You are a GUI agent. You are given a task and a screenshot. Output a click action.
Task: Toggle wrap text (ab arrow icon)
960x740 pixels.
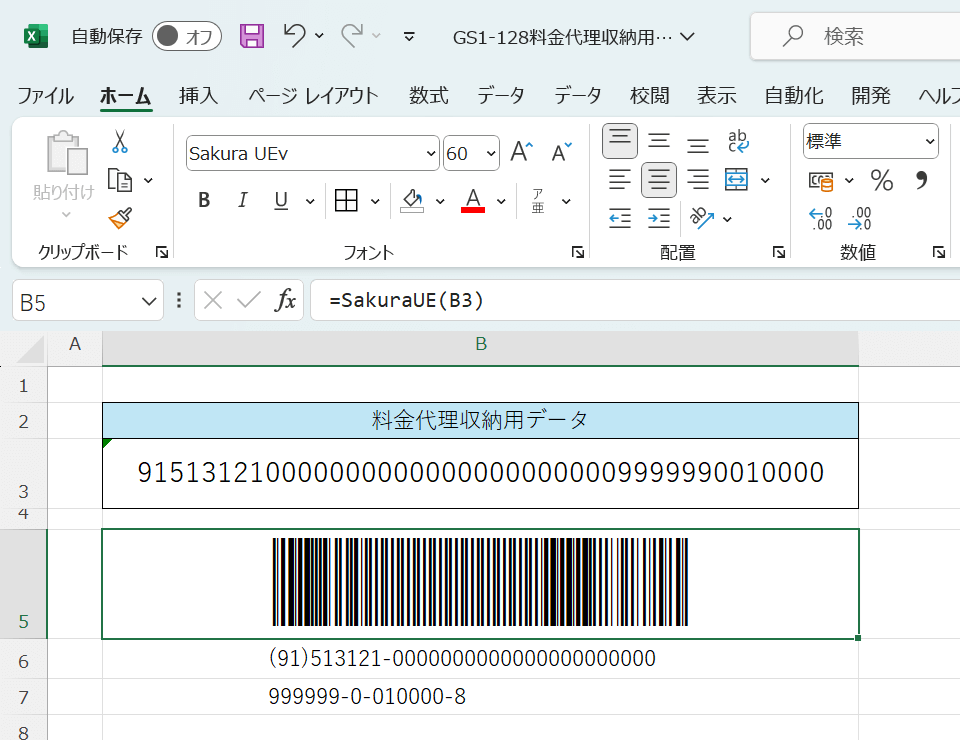738,141
